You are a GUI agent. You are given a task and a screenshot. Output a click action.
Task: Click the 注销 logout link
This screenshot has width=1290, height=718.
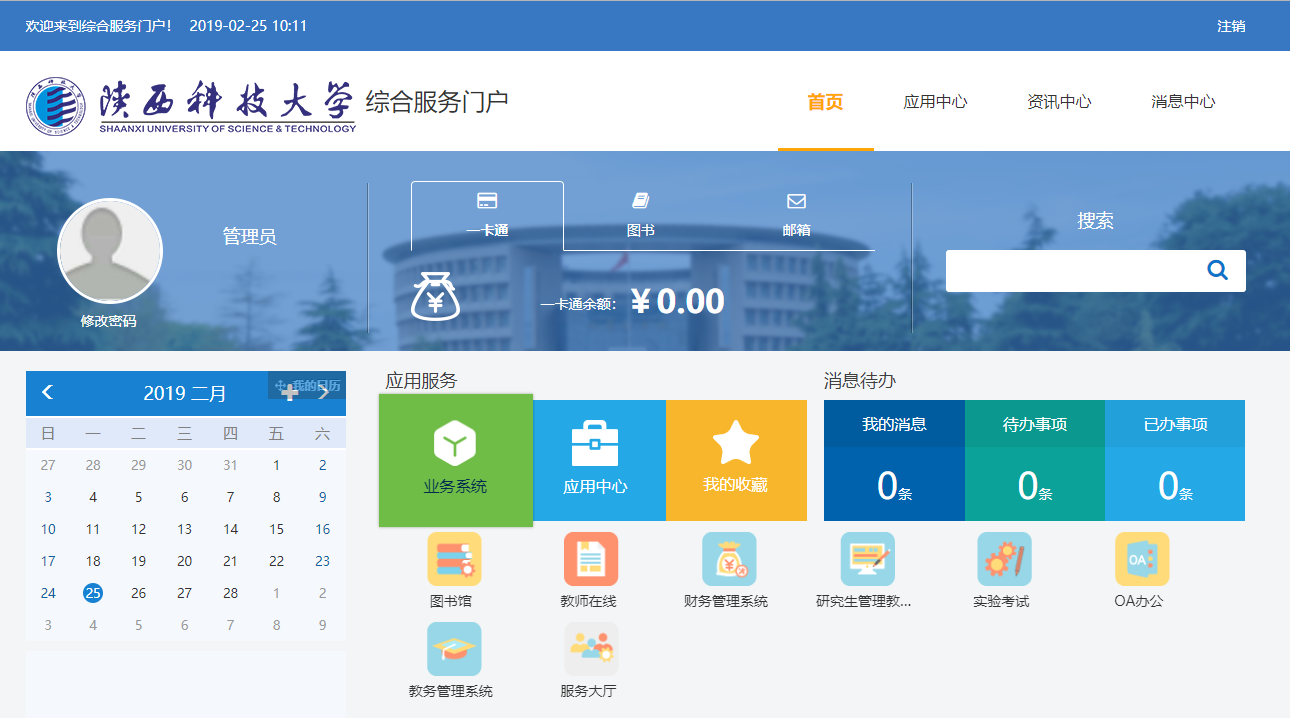pos(1231,26)
